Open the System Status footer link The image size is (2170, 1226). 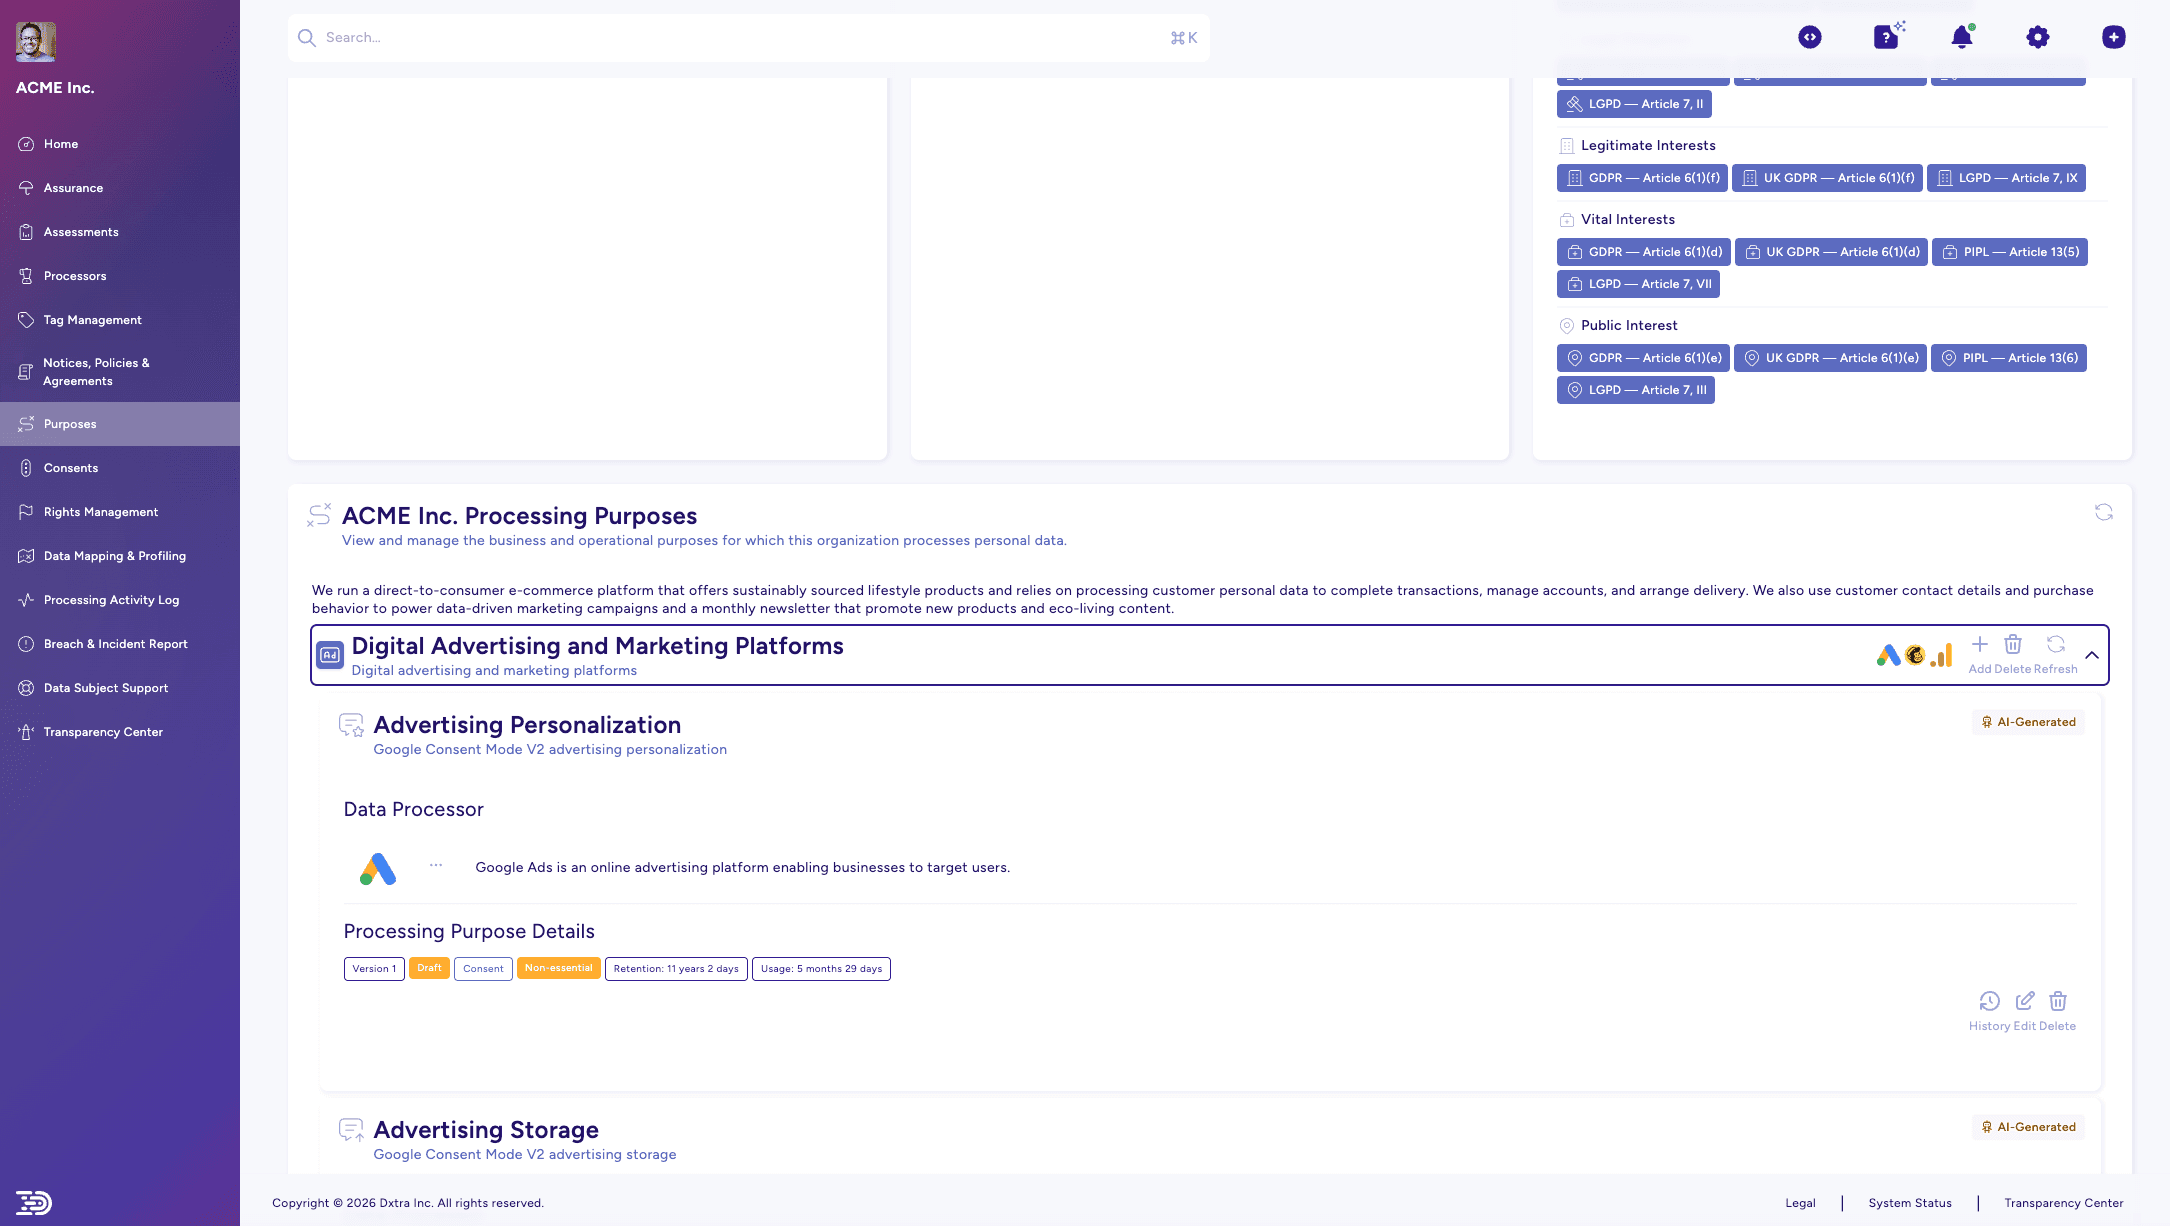[x=1909, y=1203]
